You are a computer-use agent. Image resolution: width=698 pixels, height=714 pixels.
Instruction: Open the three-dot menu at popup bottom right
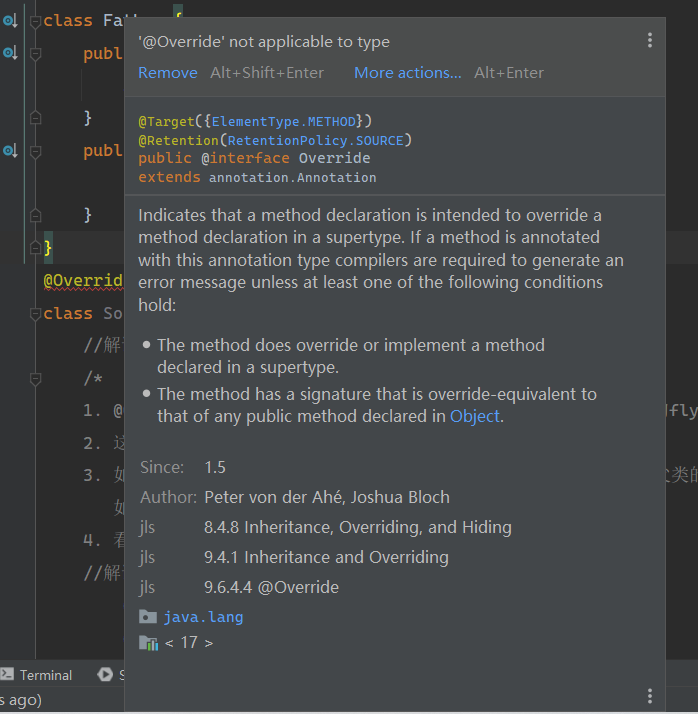coord(650,696)
